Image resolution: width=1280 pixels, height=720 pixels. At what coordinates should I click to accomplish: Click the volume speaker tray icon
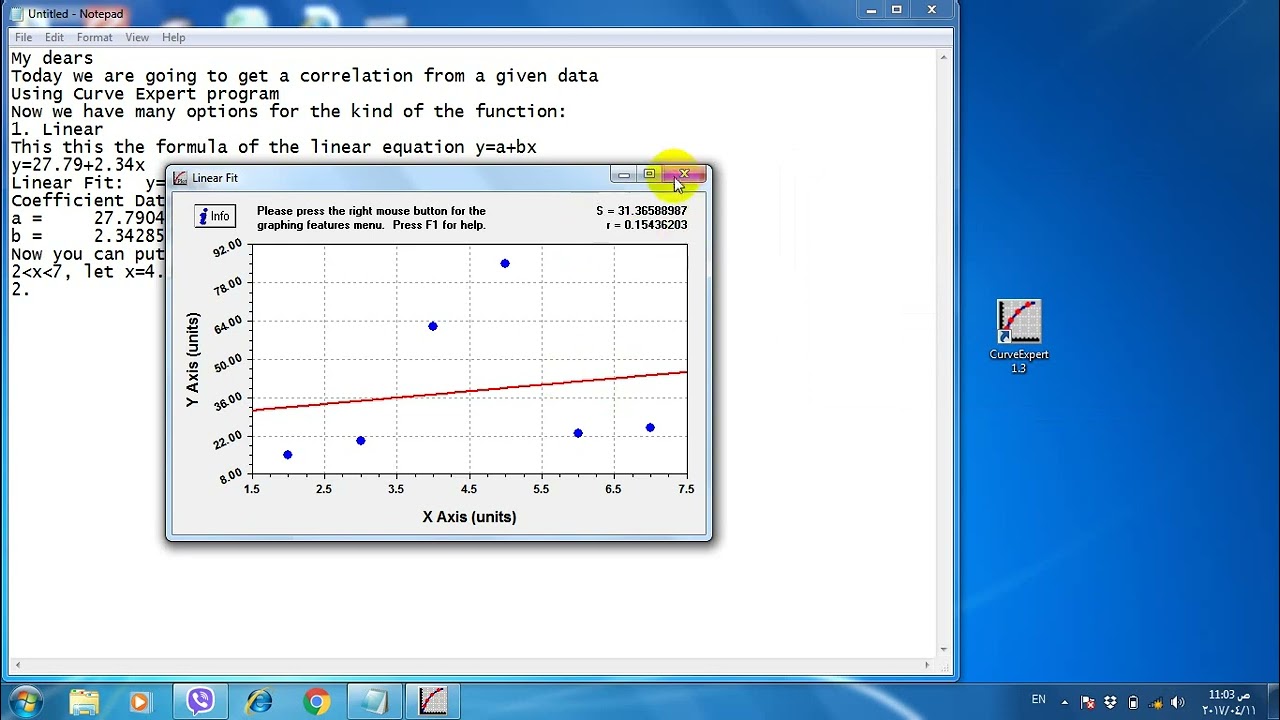1177,702
